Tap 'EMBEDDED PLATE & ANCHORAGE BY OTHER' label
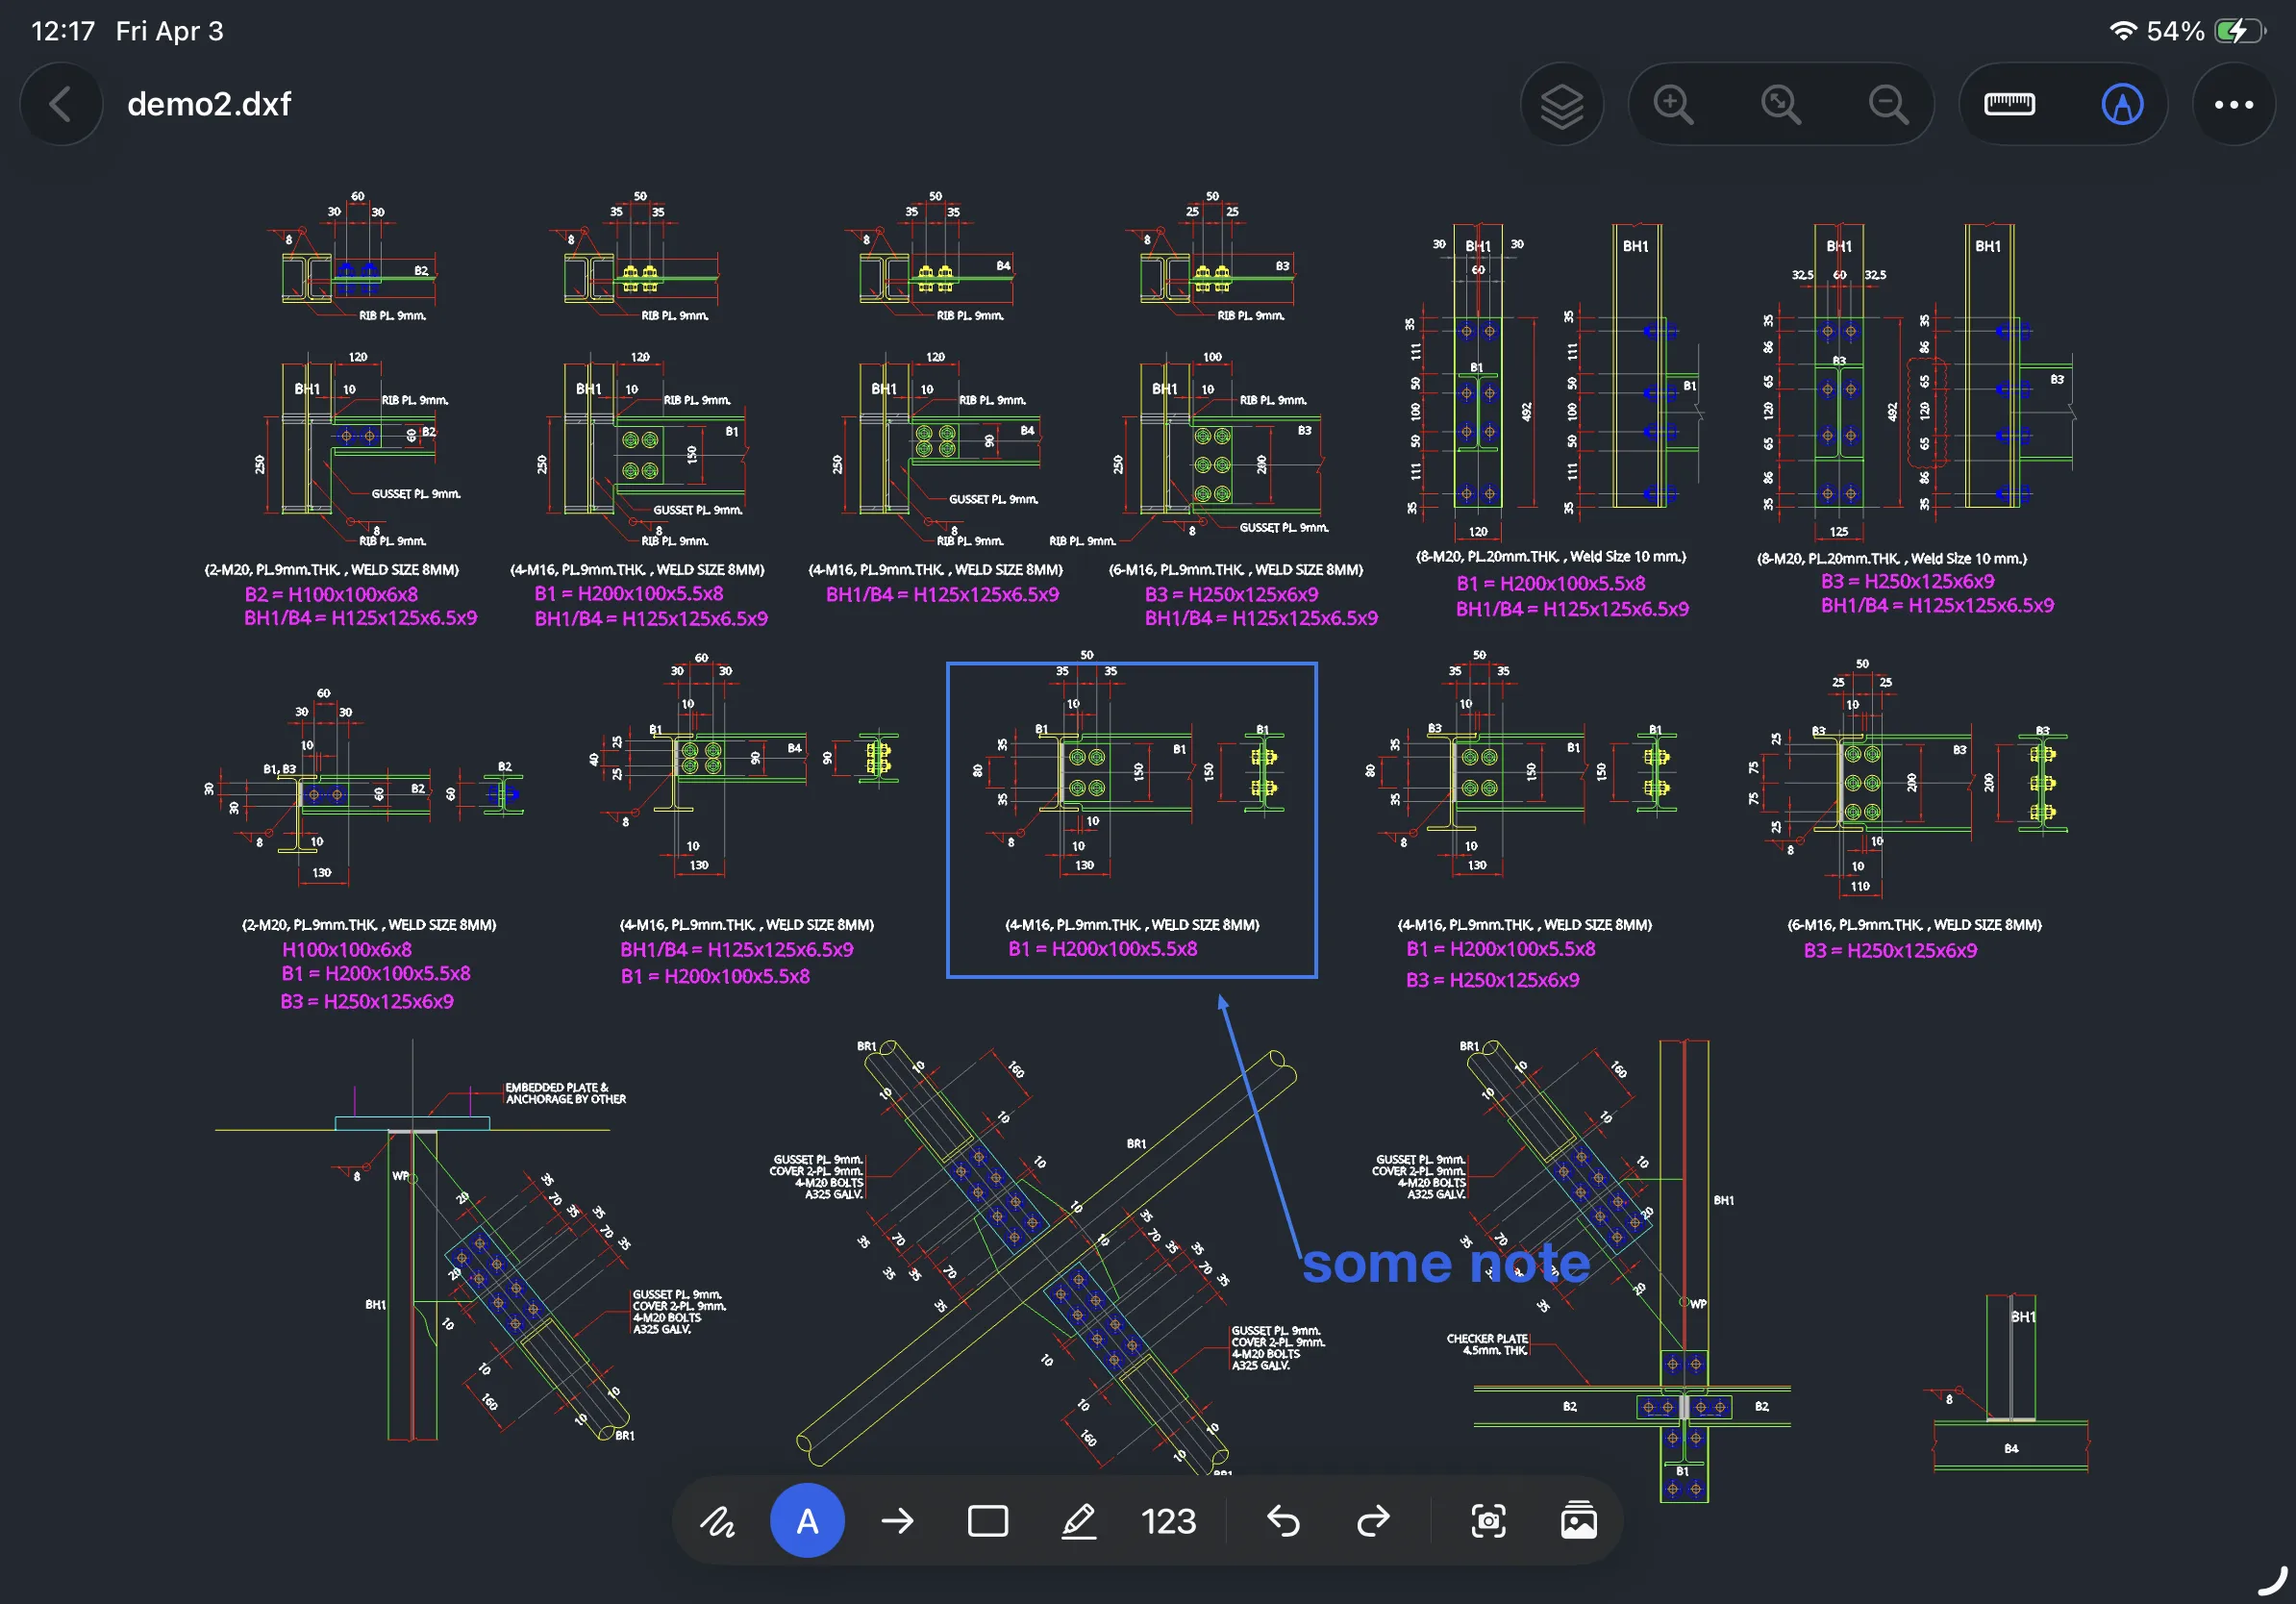The height and width of the screenshot is (1604, 2296). point(565,1093)
